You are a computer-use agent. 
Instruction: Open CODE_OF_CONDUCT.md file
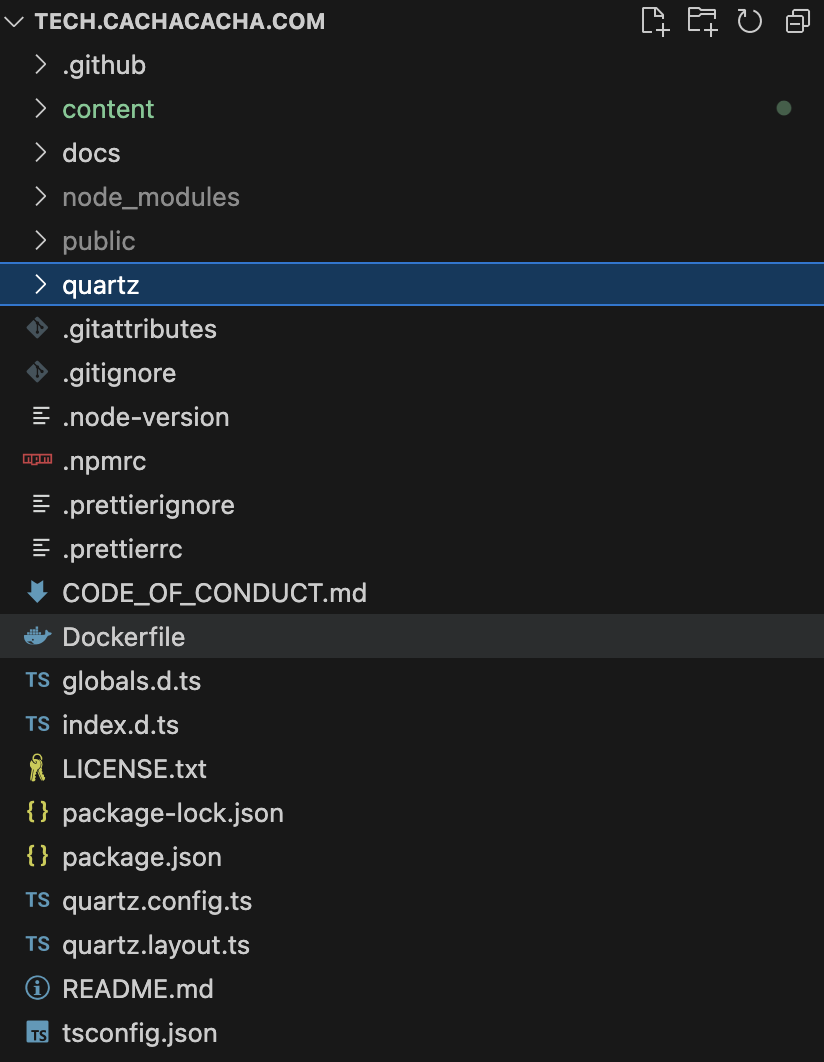pos(214,593)
